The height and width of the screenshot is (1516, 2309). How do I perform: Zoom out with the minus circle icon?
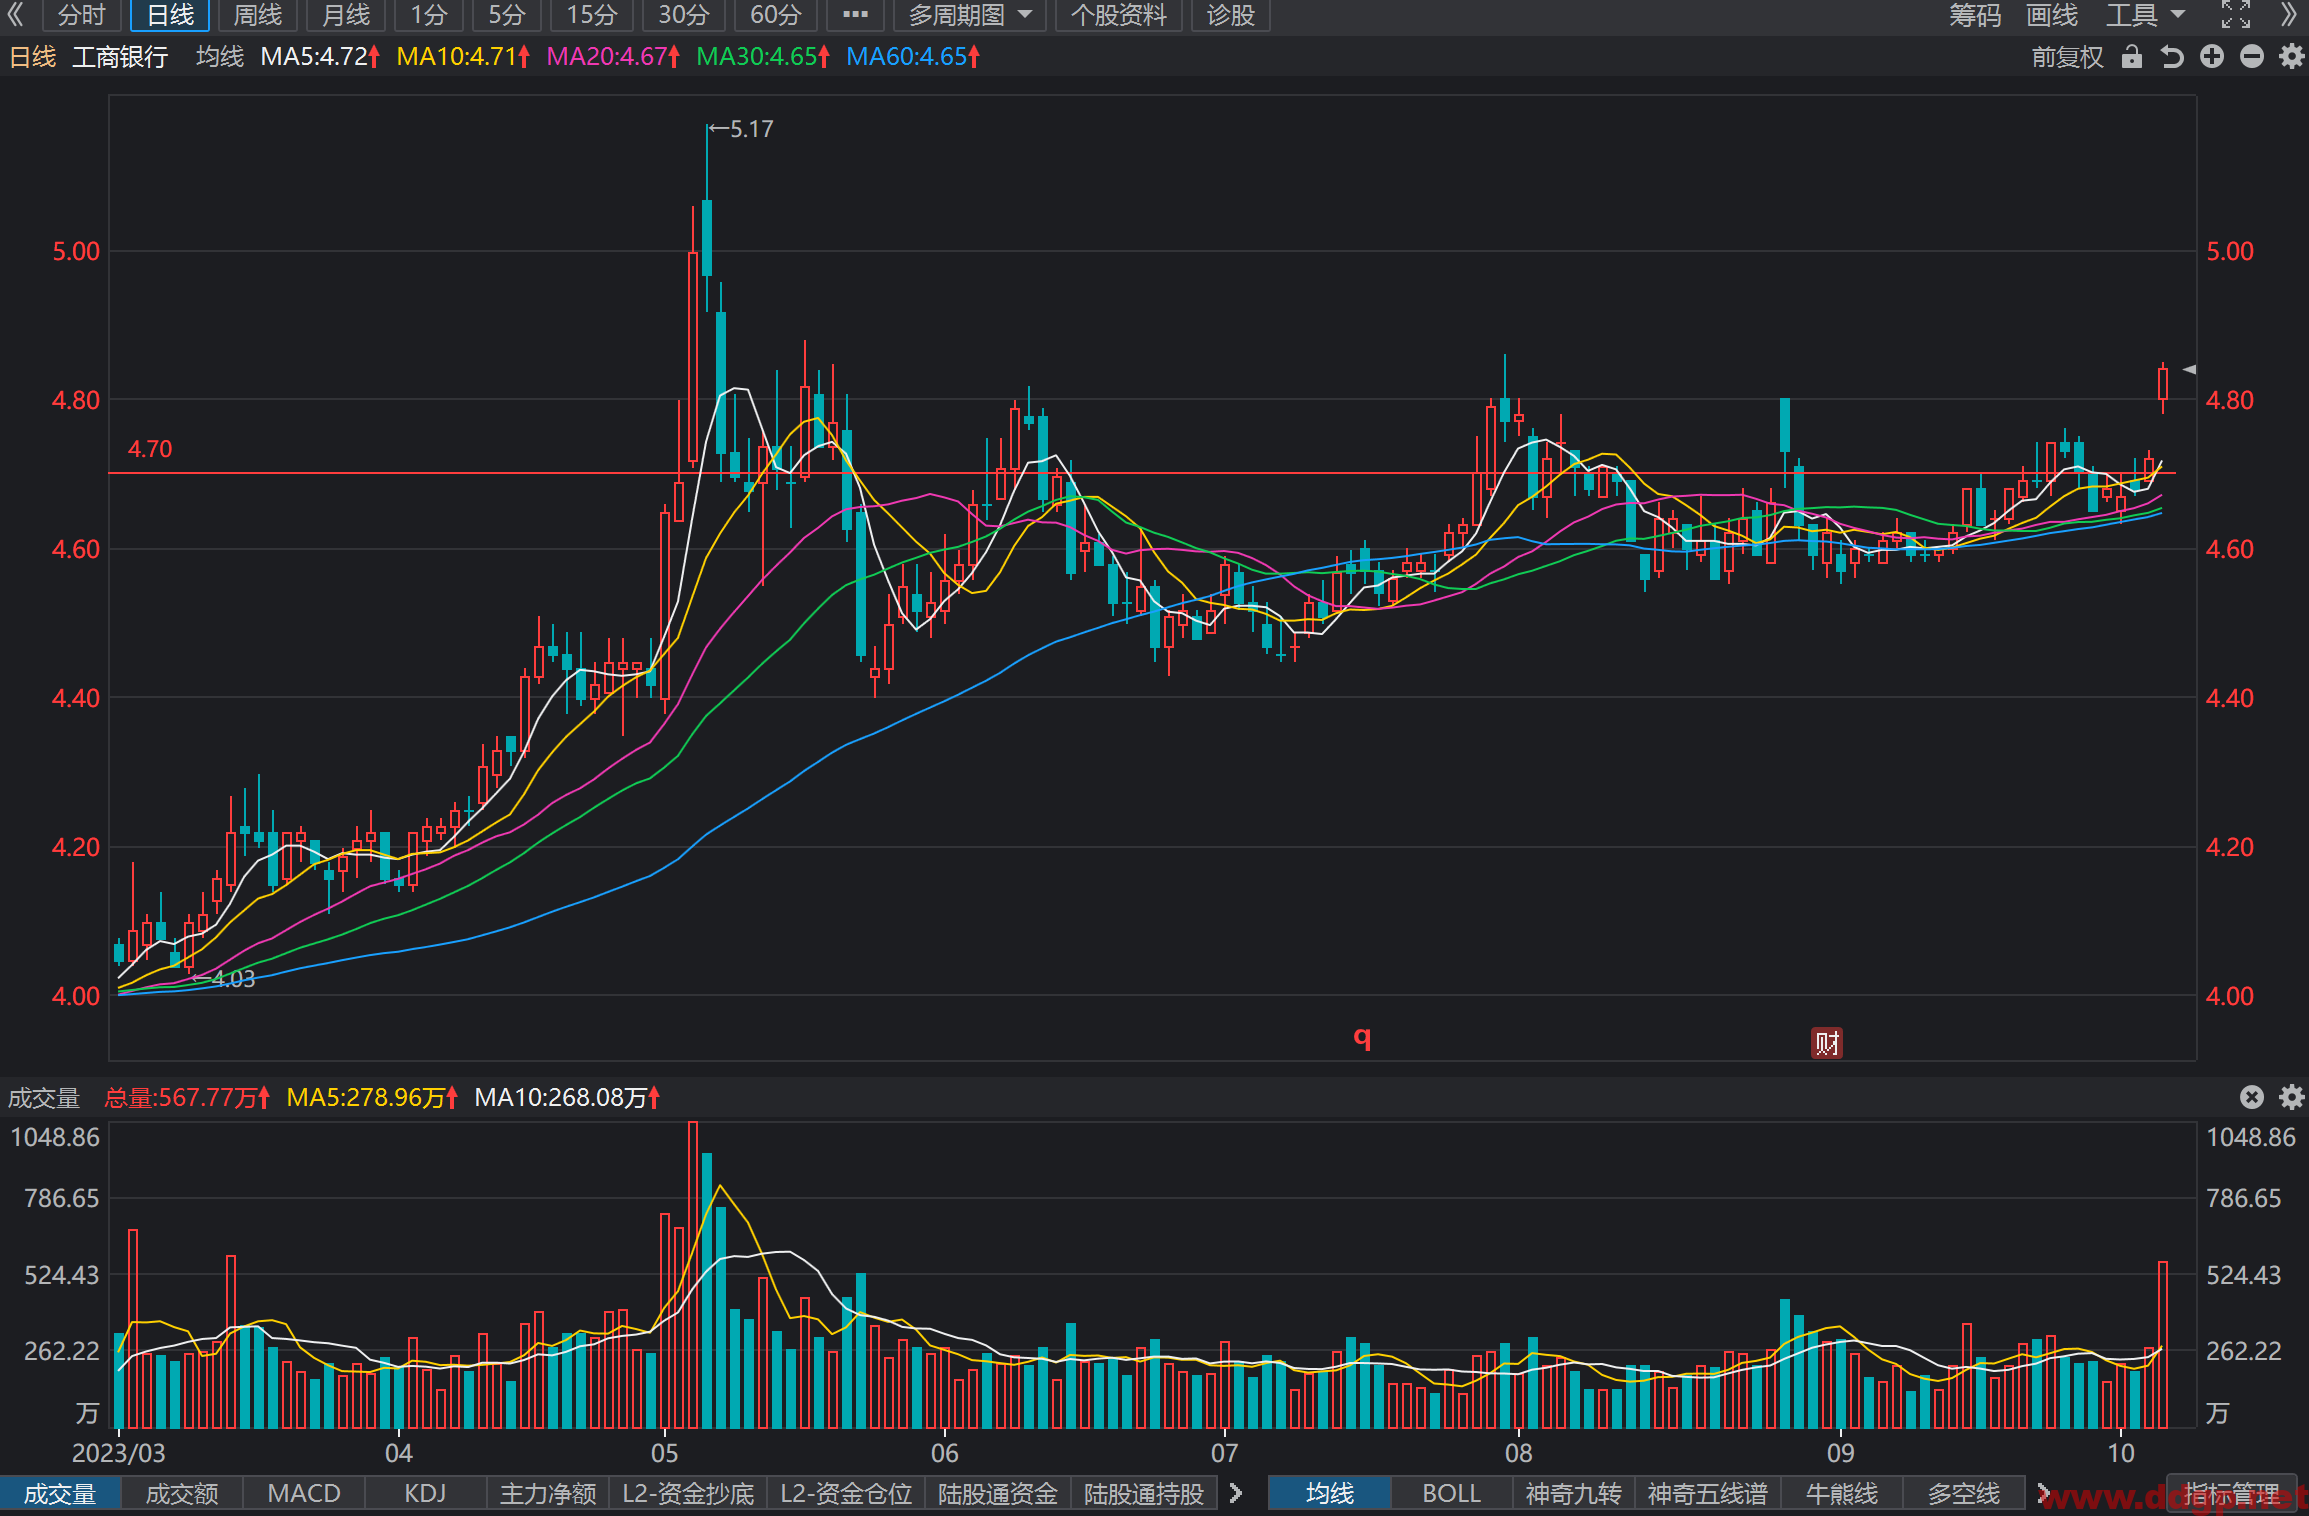click(2252, 57)
